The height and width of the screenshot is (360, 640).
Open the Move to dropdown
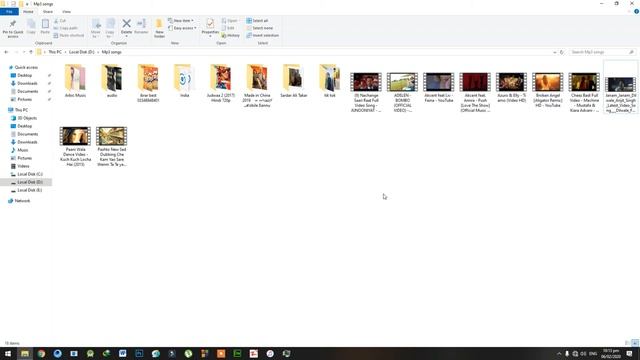96,28
